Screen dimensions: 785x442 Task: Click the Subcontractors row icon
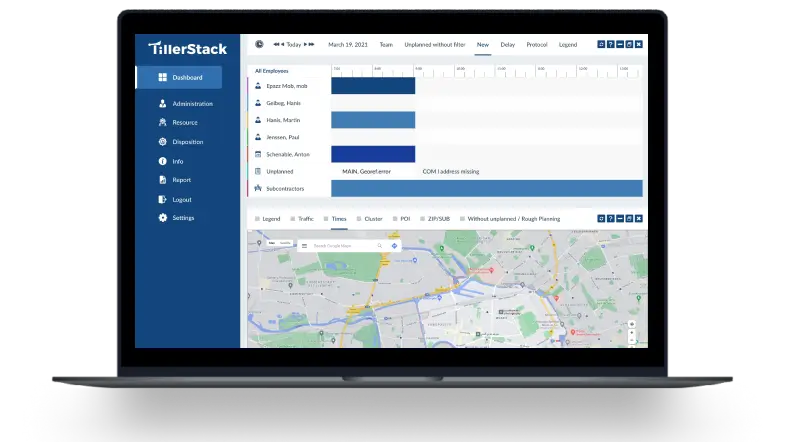pos(258,188)
